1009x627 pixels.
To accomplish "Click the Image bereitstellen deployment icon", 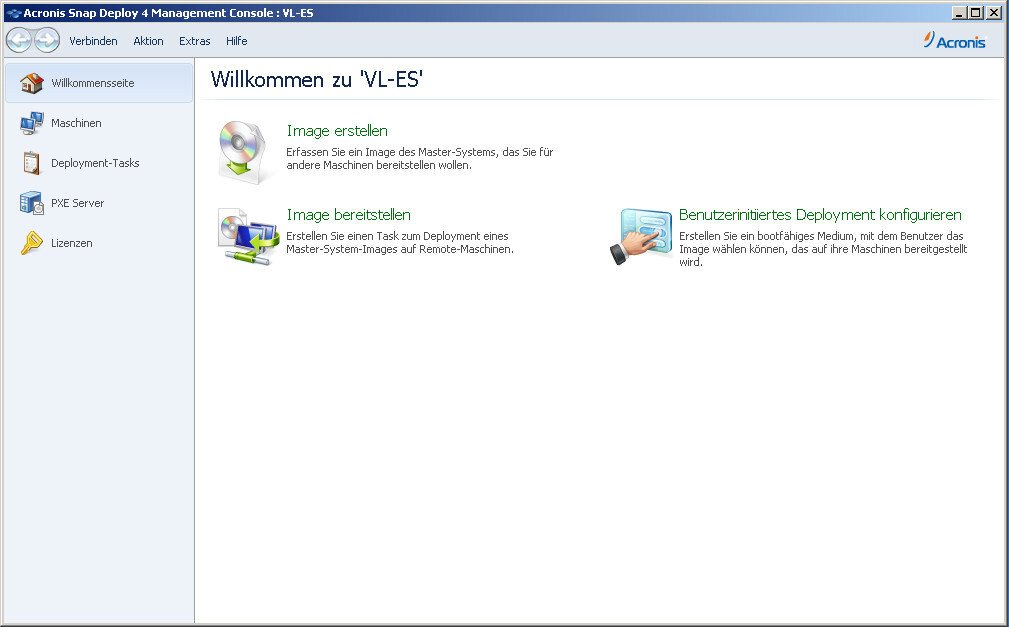I will click(247, 236).
